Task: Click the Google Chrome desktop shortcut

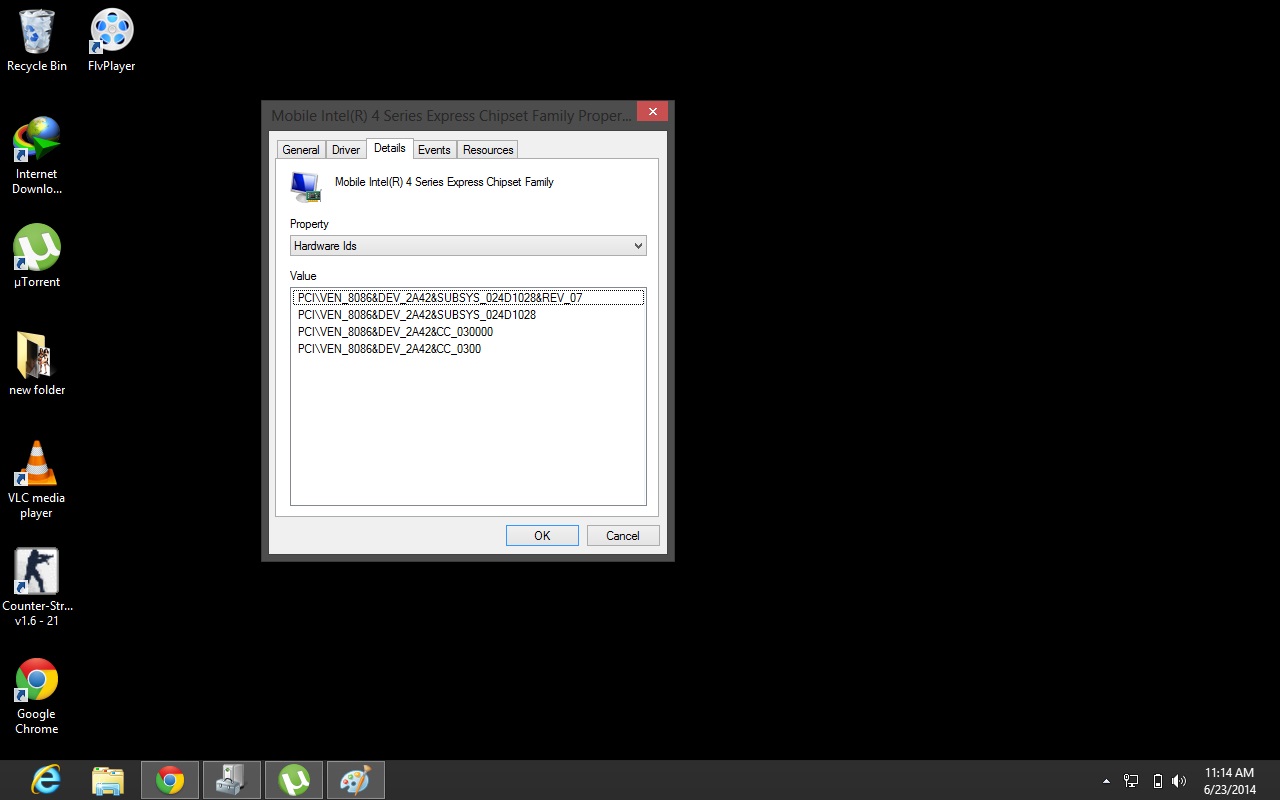Action: (x=37, y=696)
